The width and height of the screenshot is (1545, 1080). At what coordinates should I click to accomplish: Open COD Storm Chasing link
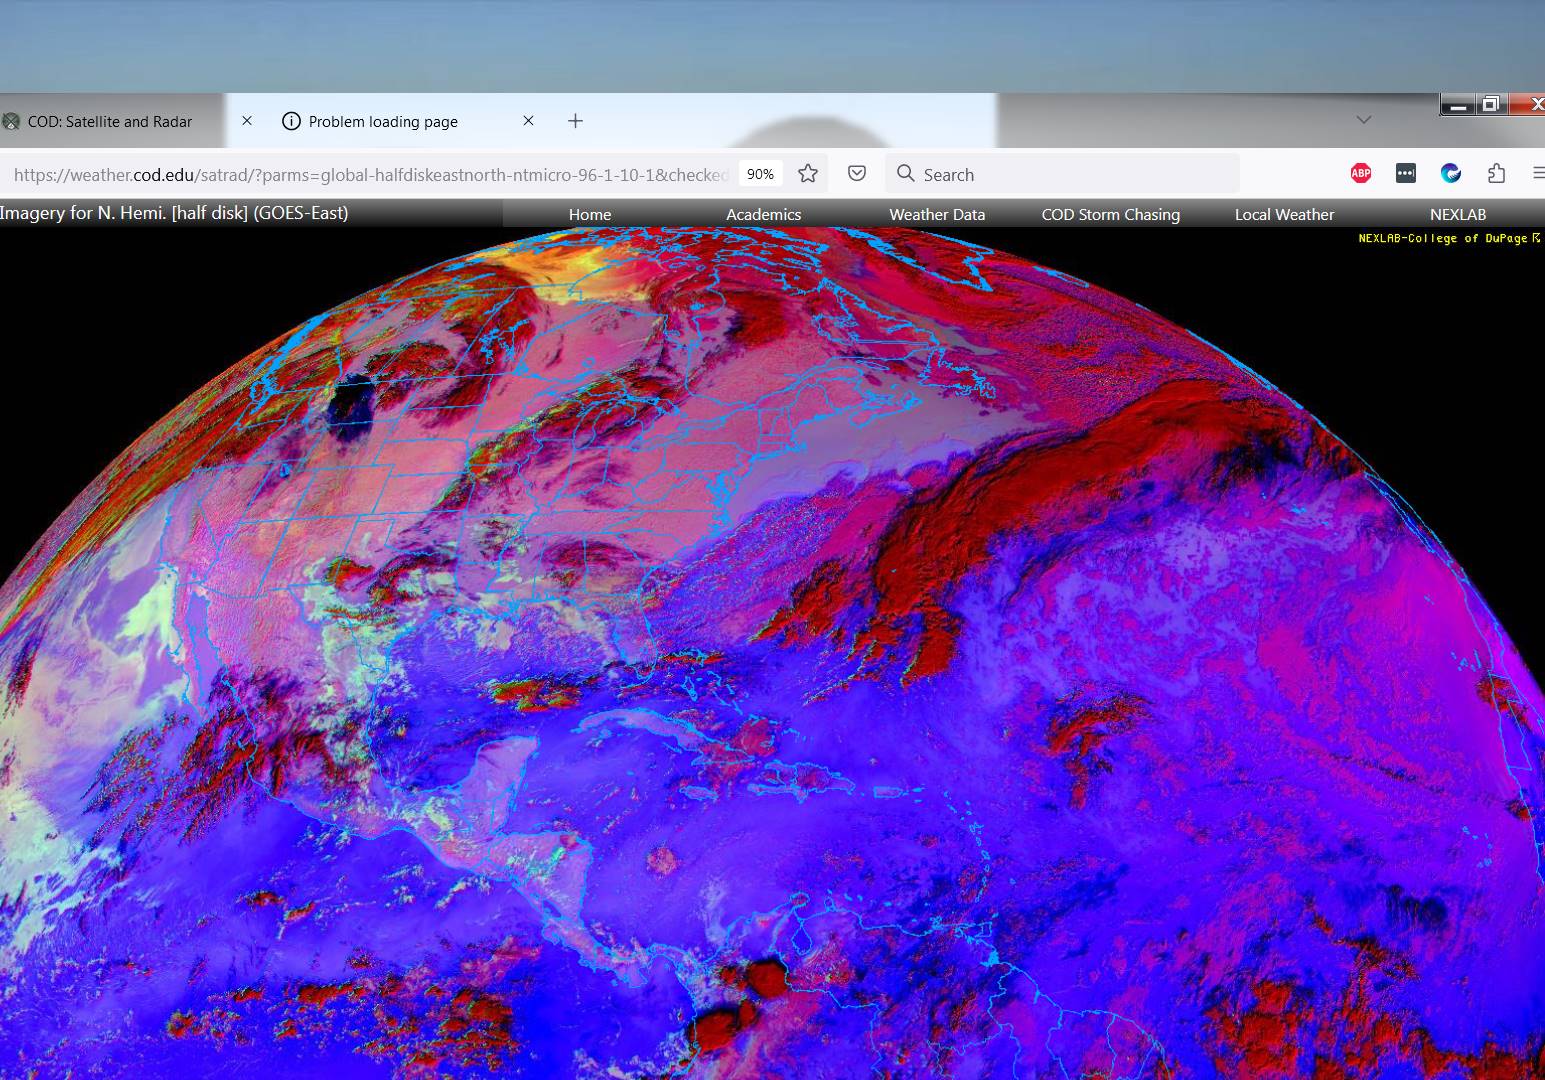click(x=1110, y=214)
